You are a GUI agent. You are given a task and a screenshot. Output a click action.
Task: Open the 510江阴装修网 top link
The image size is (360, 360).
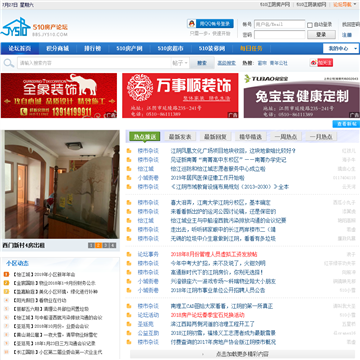pos(311,5)
